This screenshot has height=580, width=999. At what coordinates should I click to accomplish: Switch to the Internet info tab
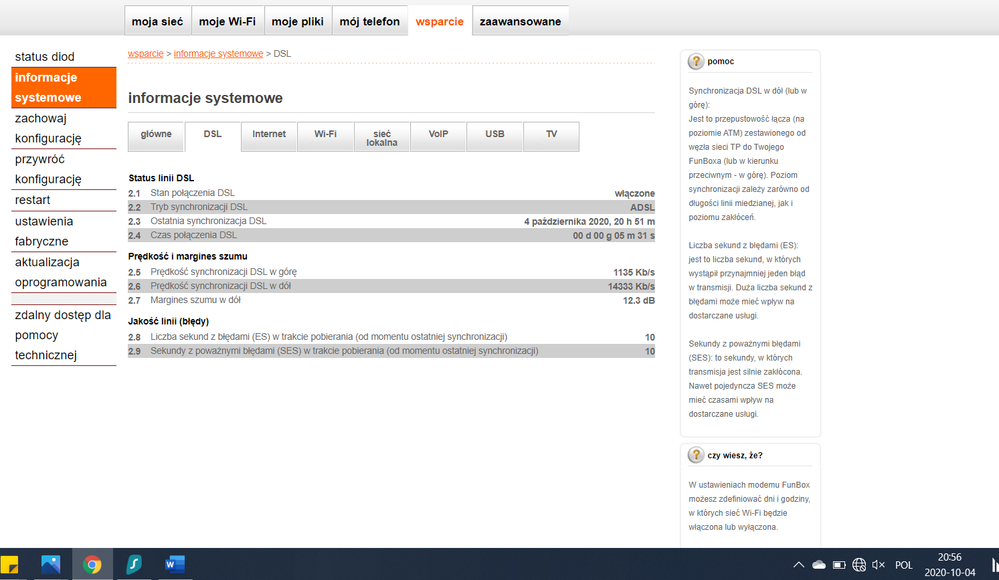[269, 136]
